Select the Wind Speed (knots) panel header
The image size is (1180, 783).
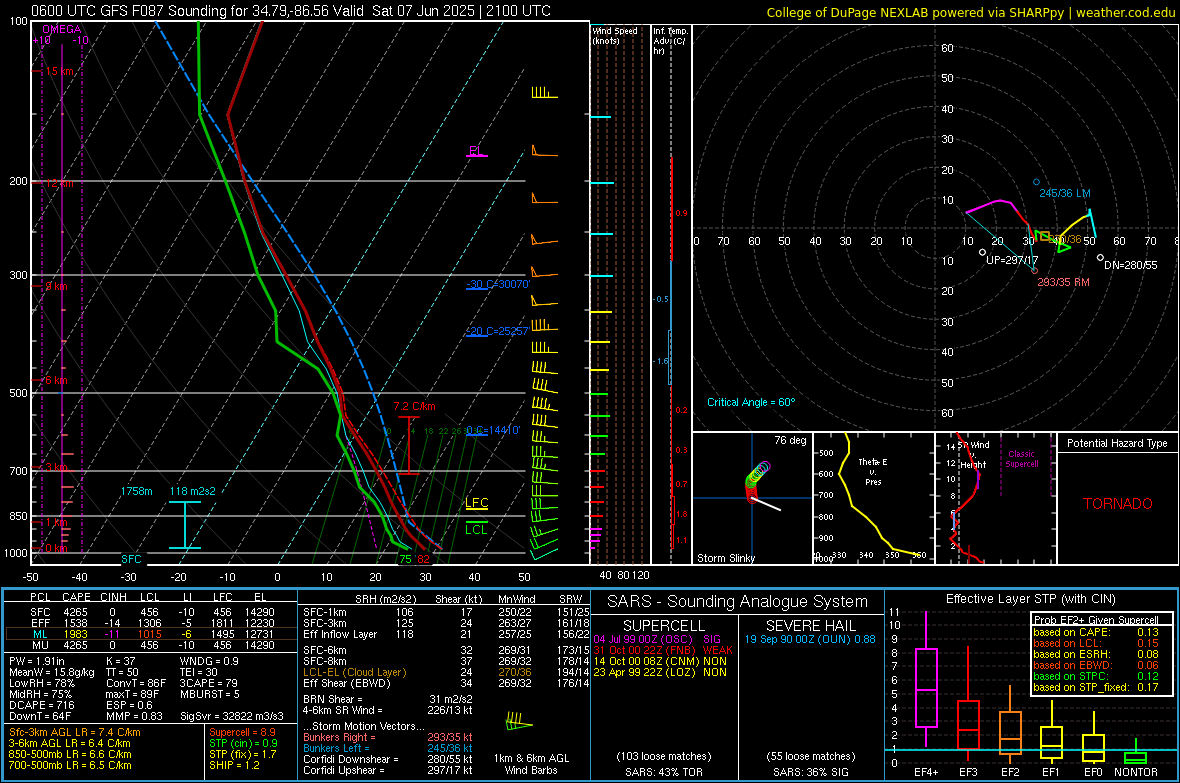pos(614,35)
